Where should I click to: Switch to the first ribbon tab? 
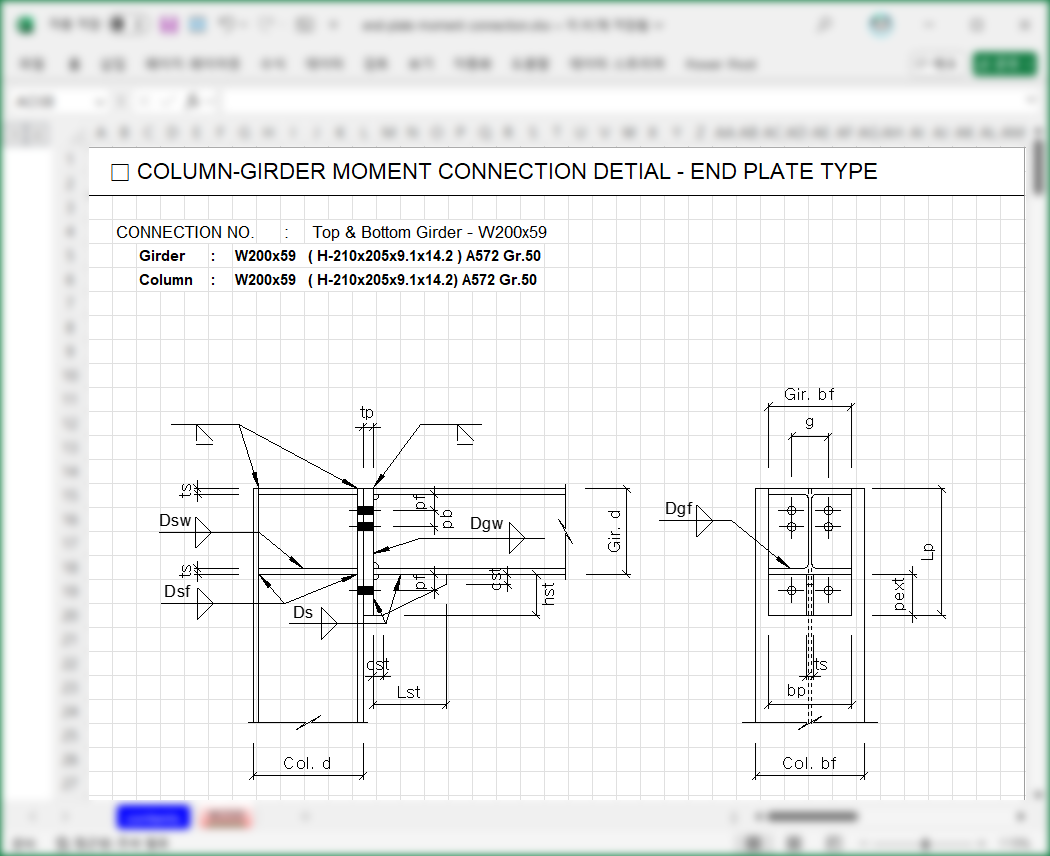pyautogui.click(x=31, y=63)
